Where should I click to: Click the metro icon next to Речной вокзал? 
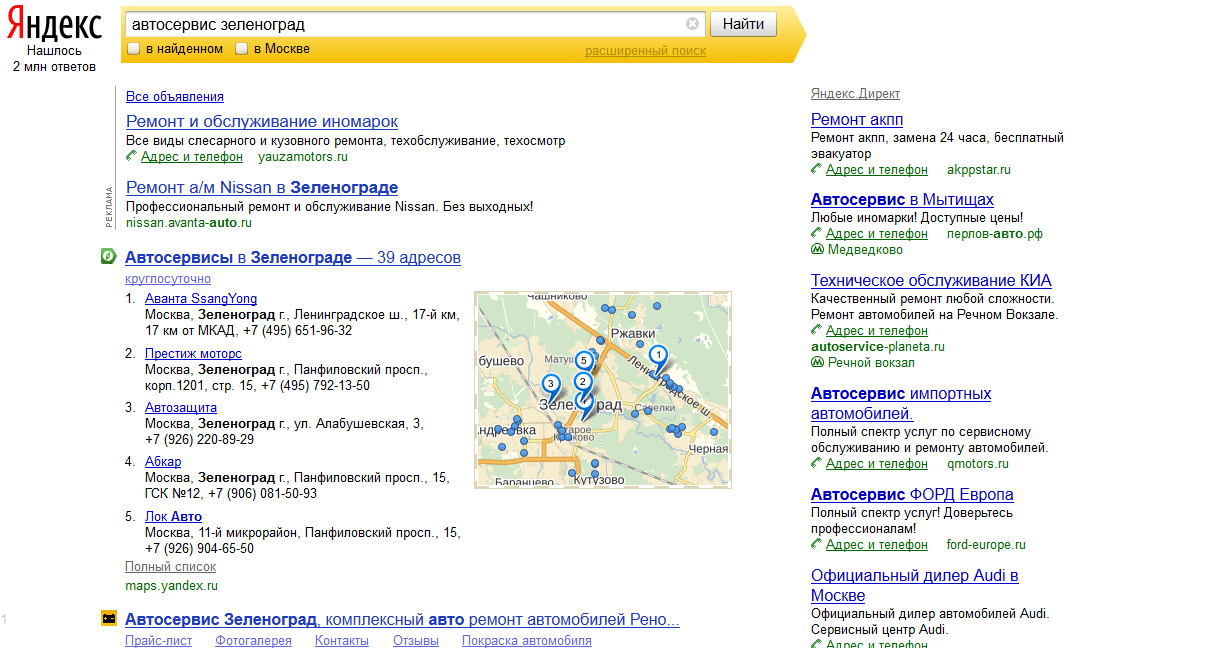(x=817, y=363)
